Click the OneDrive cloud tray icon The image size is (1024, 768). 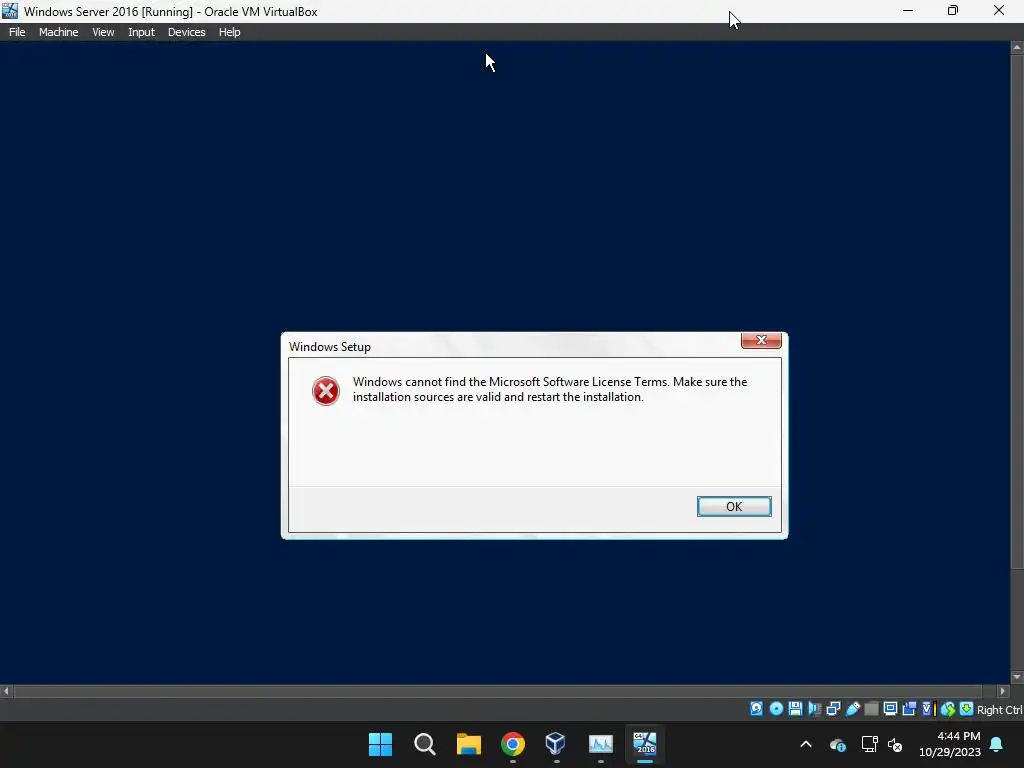coord(837,744)
